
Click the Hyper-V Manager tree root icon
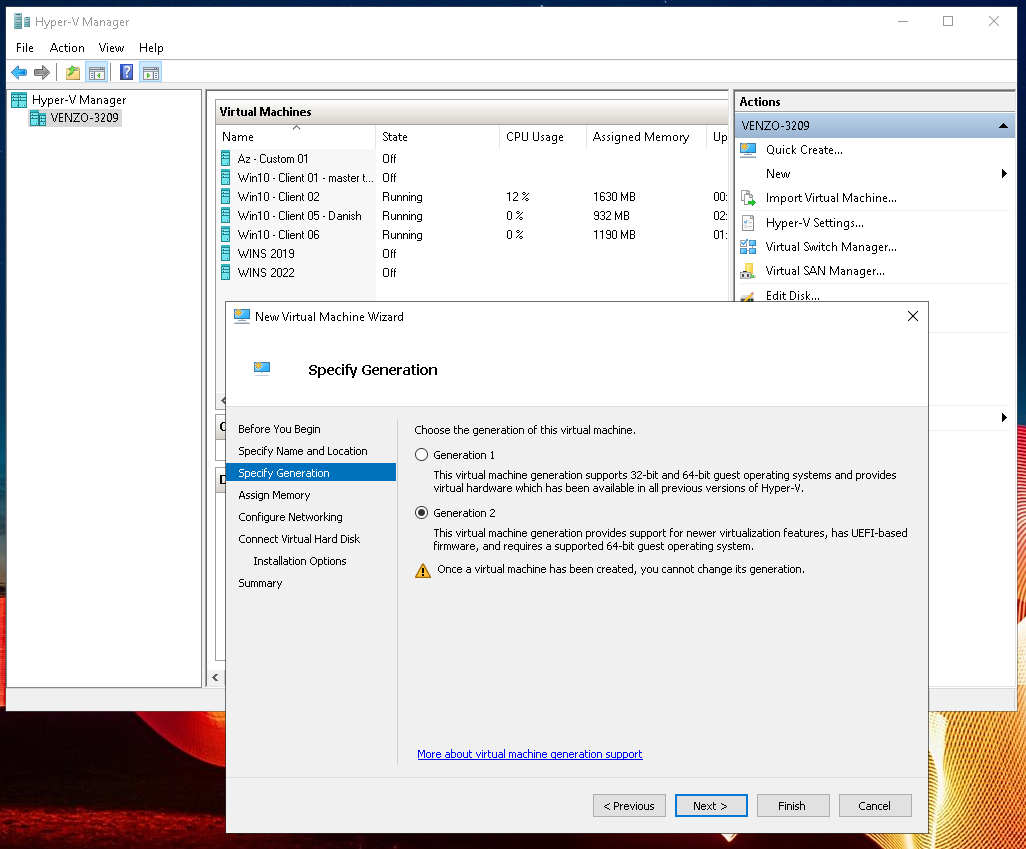tap(19, 99)
